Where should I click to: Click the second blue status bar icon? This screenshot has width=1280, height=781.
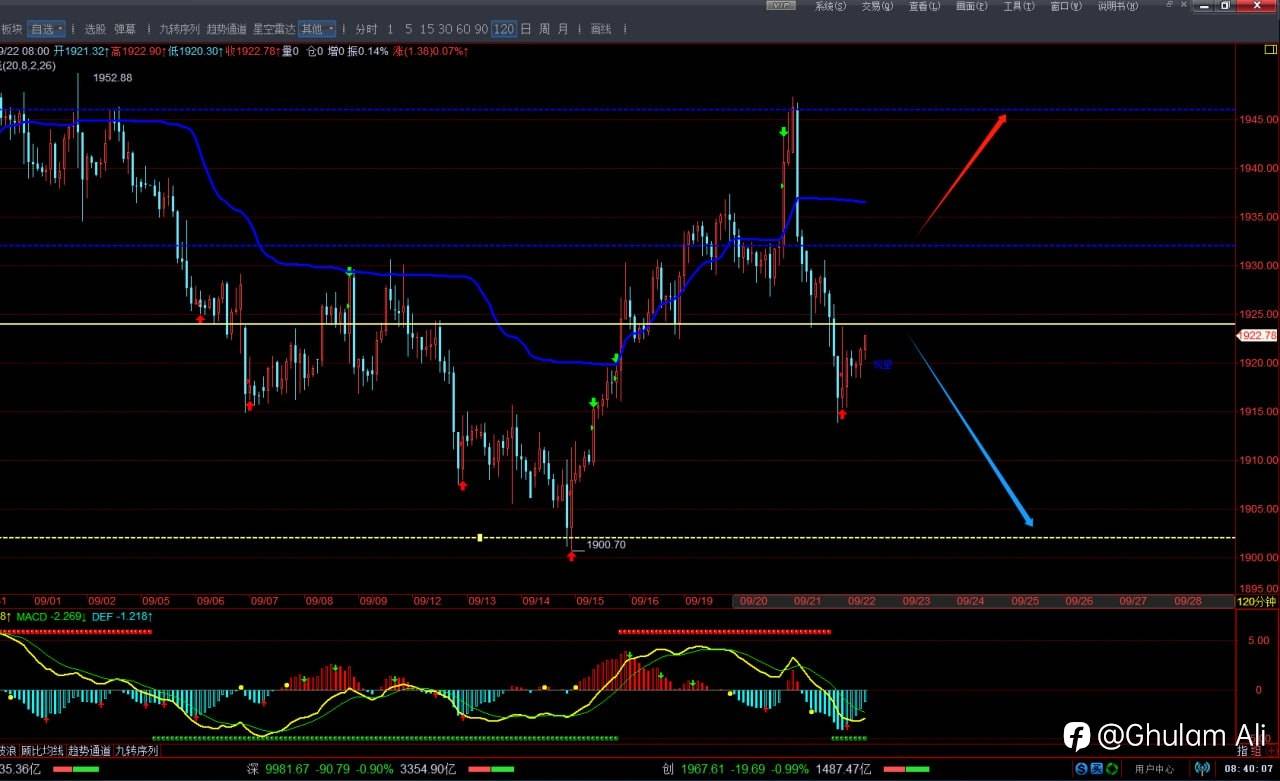pyautogui.click(x=1097, y=769)
